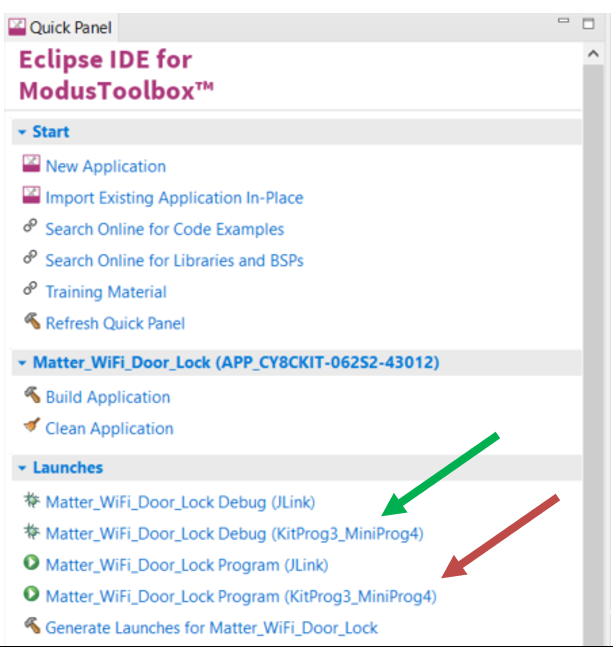The image size is (613, 648).
Task: Click the broom icon beside Clean Application
Action: click(x=32, y=425)
